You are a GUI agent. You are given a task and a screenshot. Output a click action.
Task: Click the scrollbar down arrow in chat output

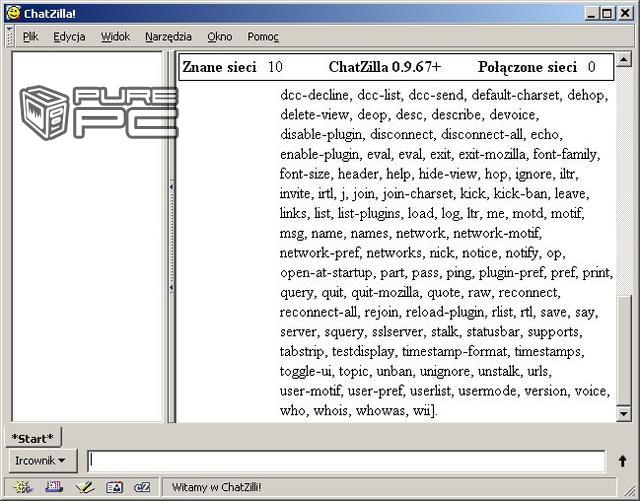tap(624, 413)
